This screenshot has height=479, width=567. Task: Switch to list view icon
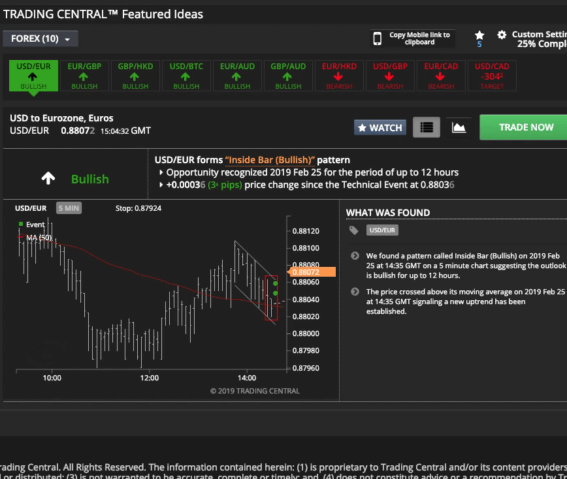click(x=426, y=127)
